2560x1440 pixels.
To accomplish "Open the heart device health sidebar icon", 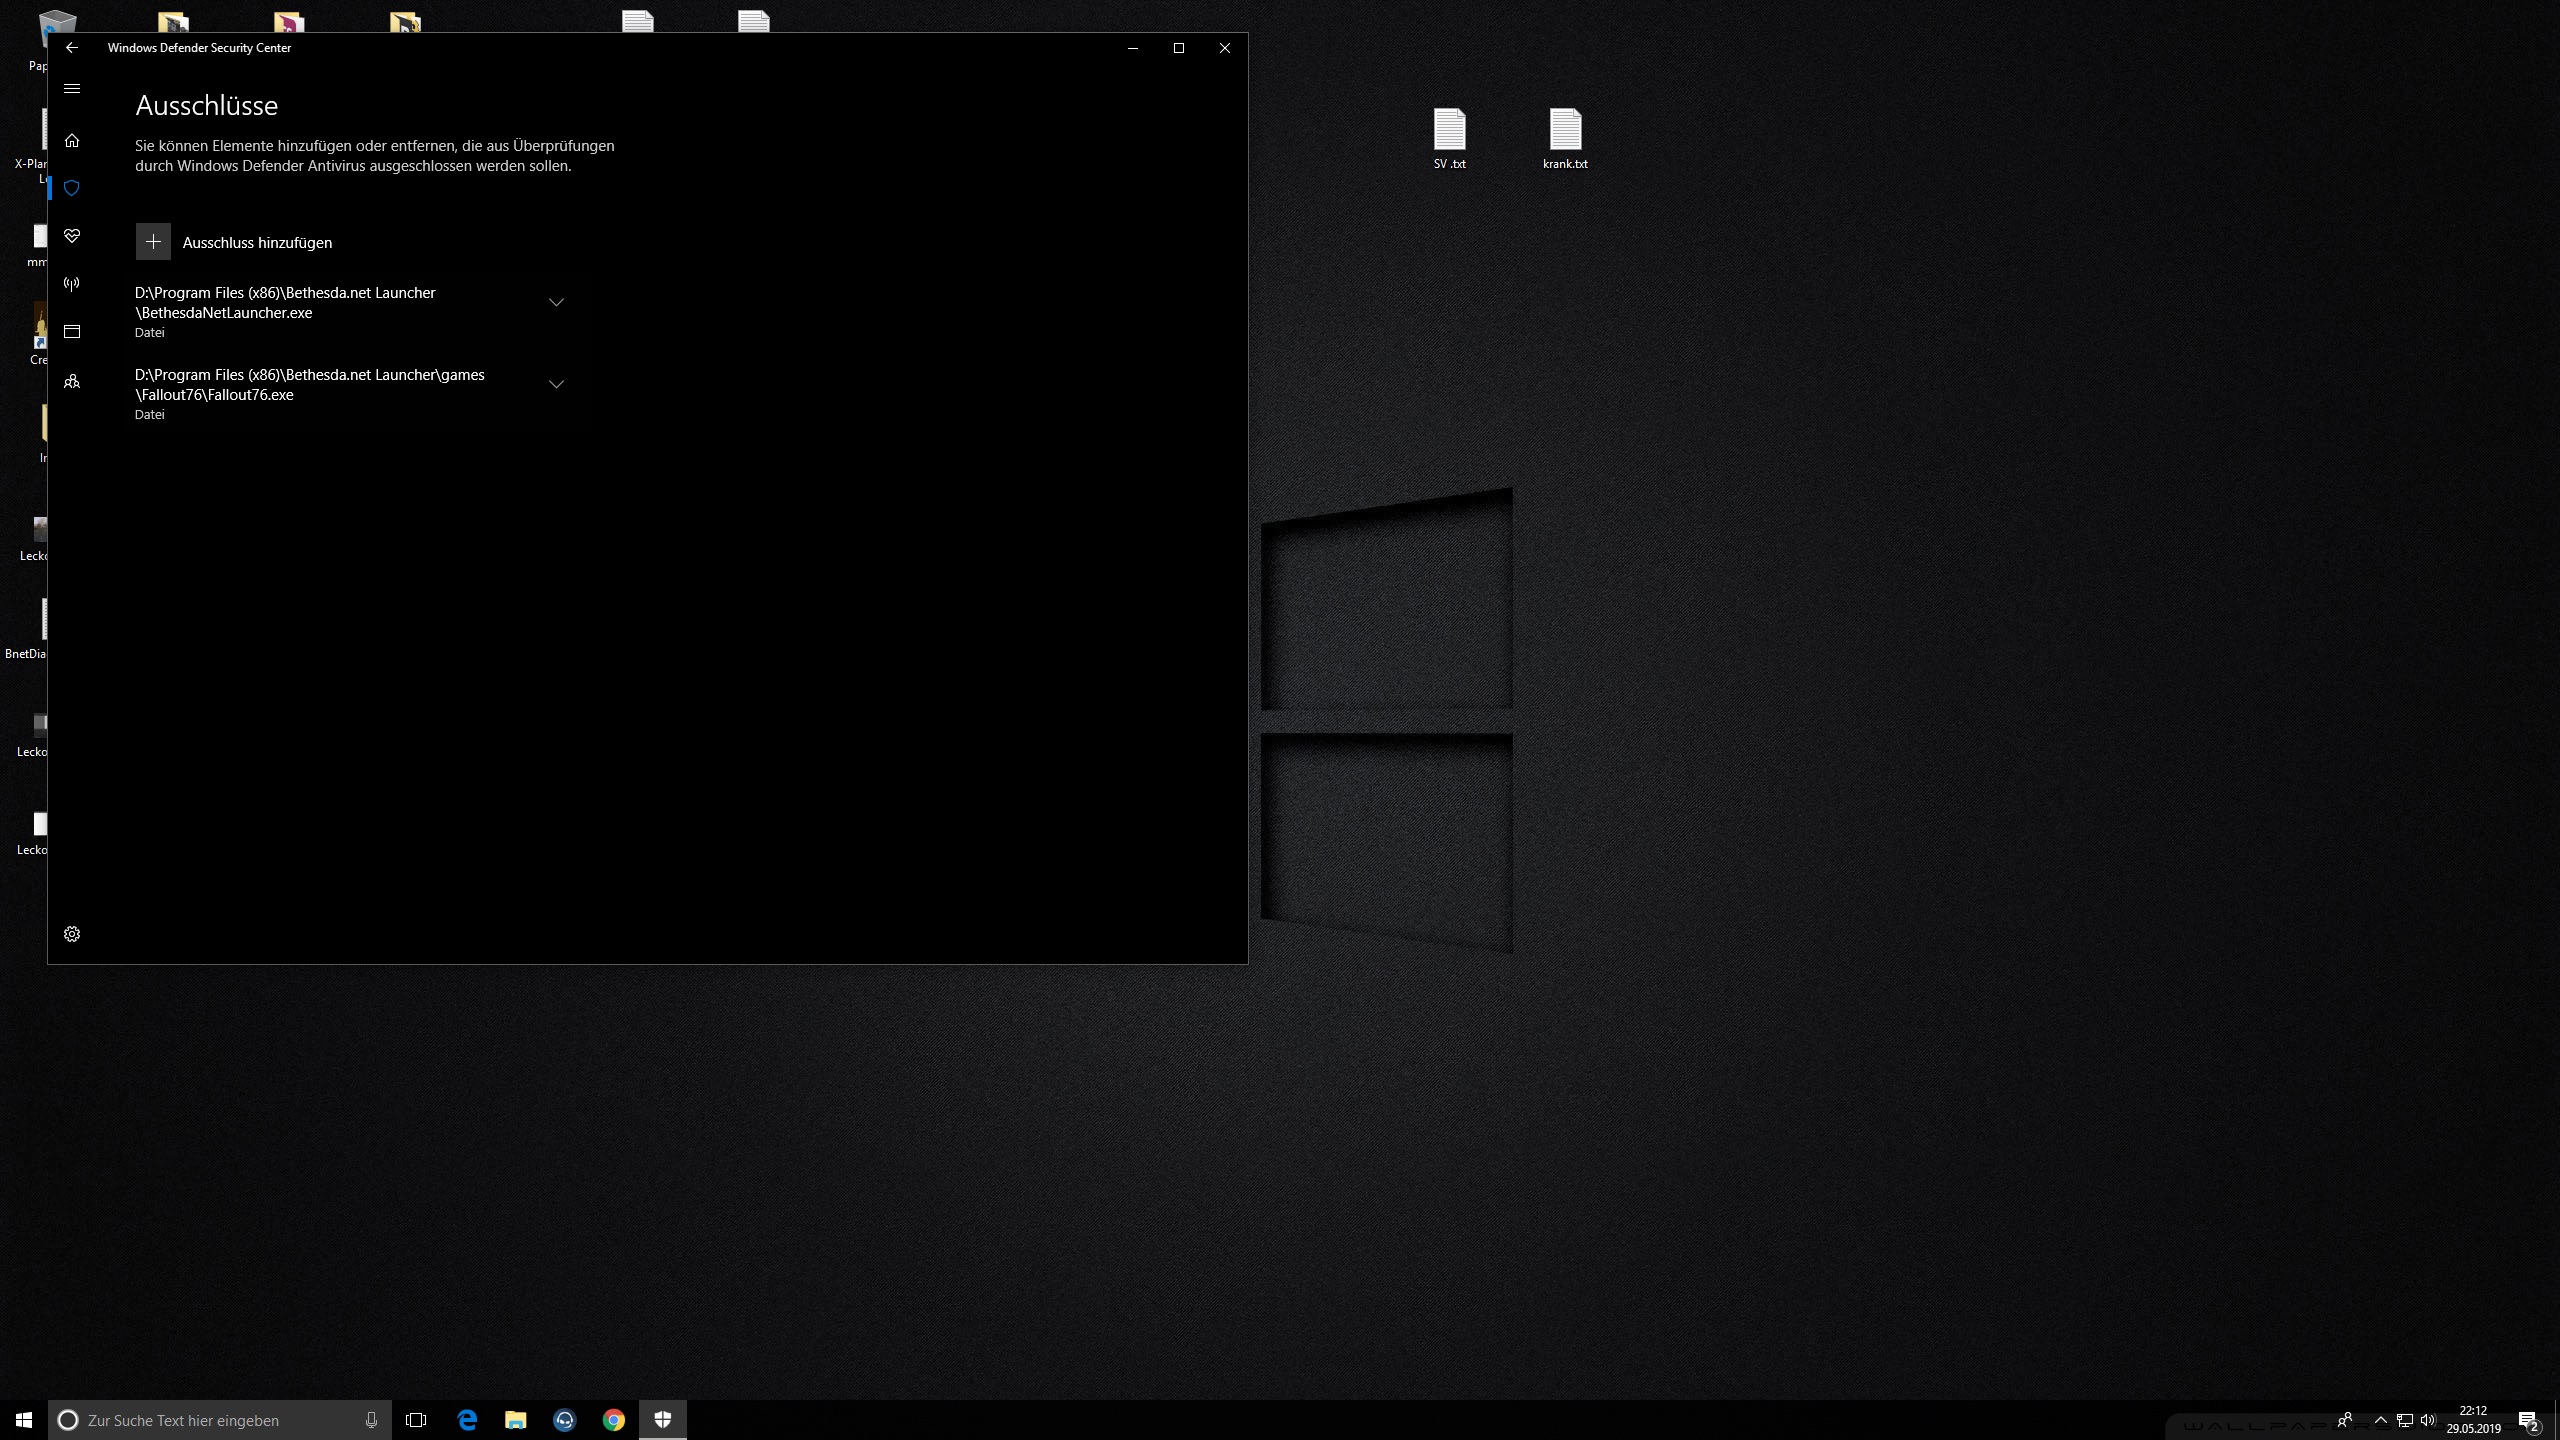I will (72, 236).
